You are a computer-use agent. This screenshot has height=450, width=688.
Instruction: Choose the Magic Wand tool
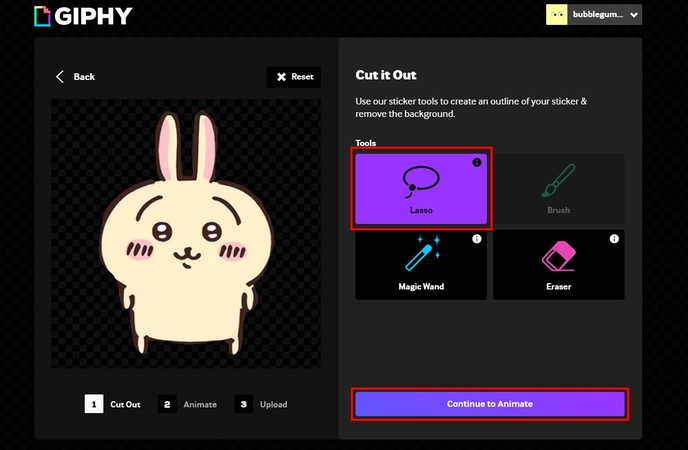(x=421, y=265)
